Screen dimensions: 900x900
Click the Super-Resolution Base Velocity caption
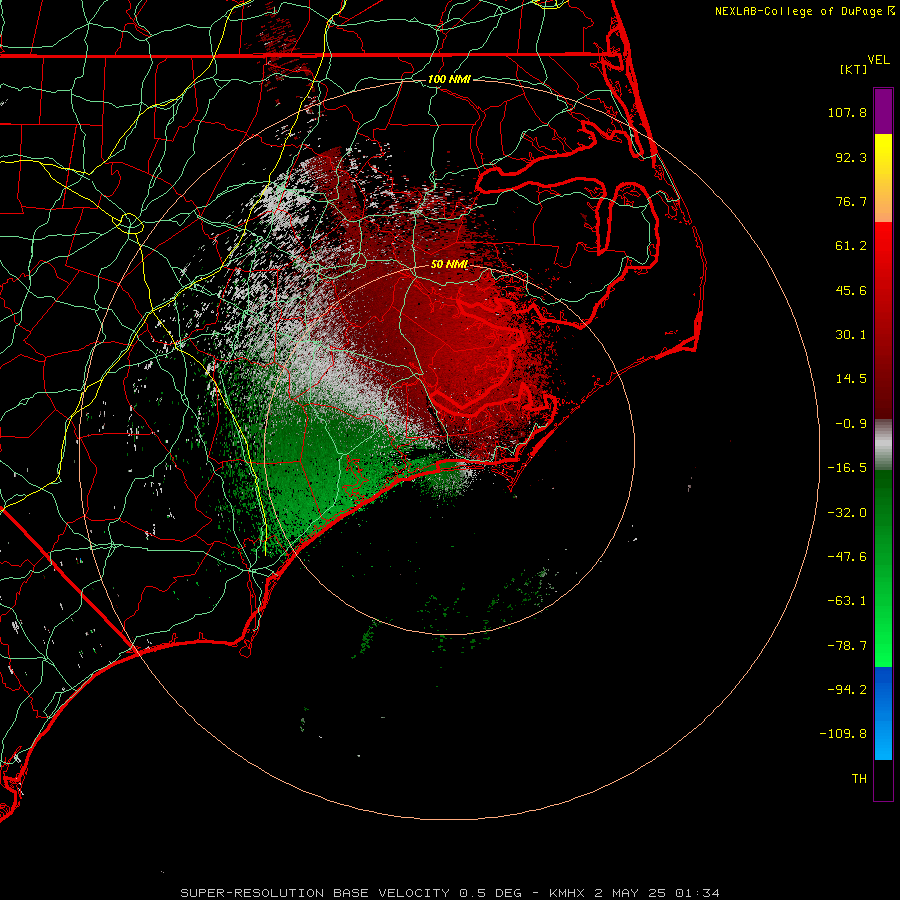click(449, 893)
